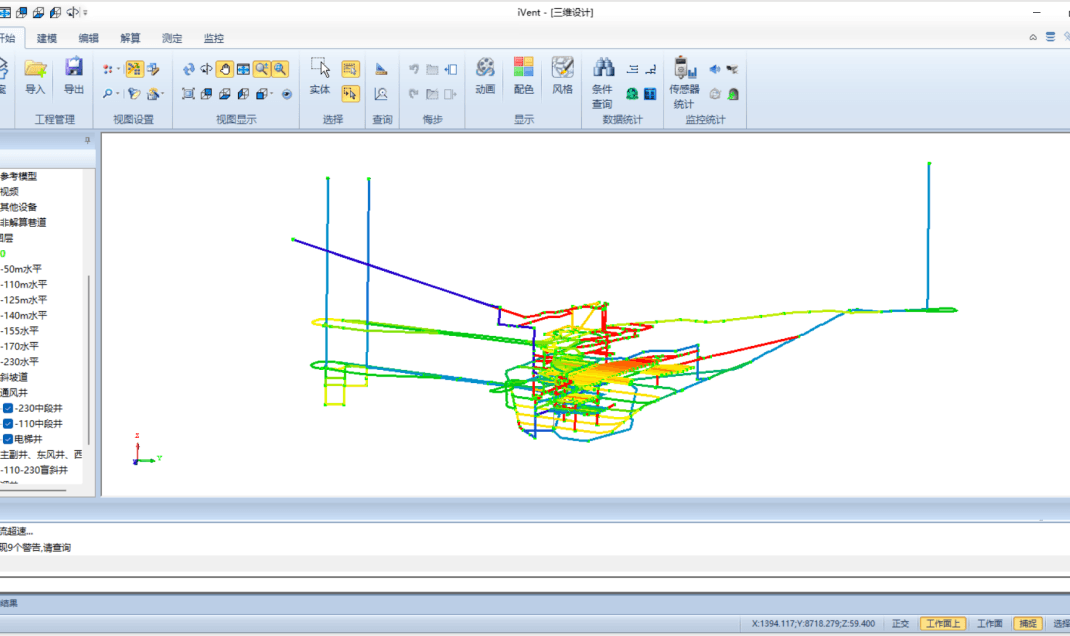Click the surveillance camera icon
The width and height of the screenshot is (1070, 636).
(x=733, y=69)
